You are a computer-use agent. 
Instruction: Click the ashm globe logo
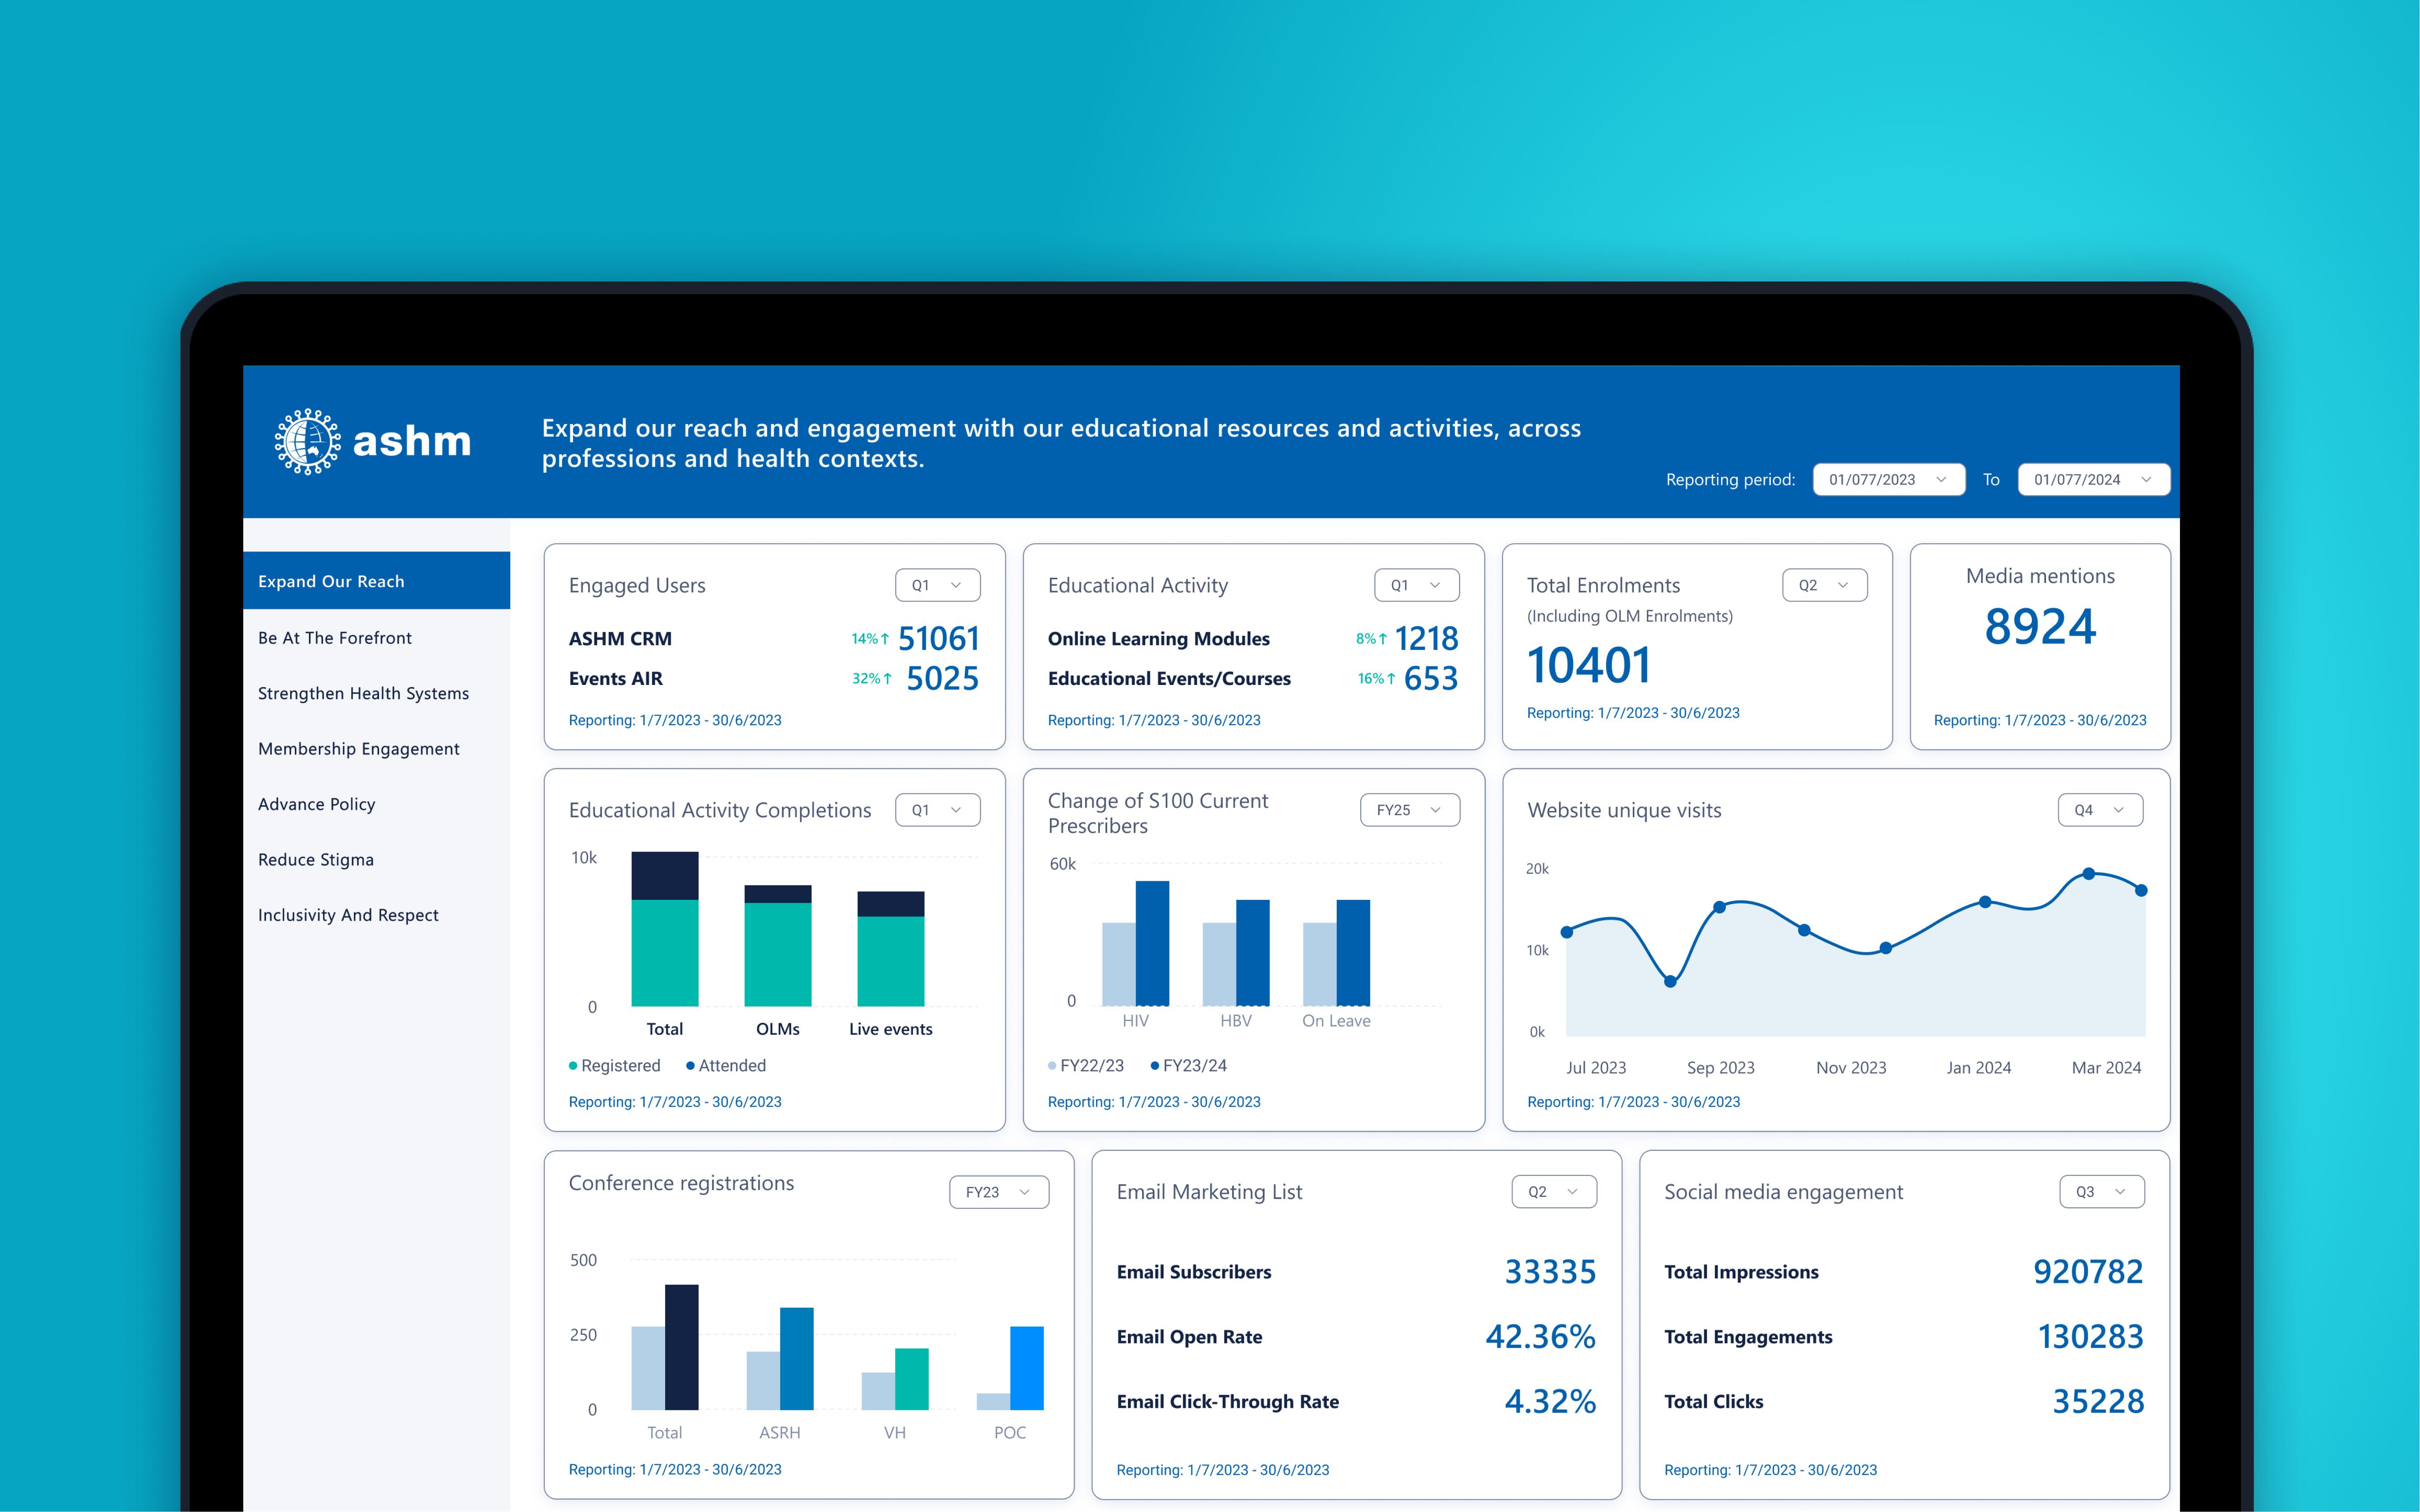click(308, 441)
